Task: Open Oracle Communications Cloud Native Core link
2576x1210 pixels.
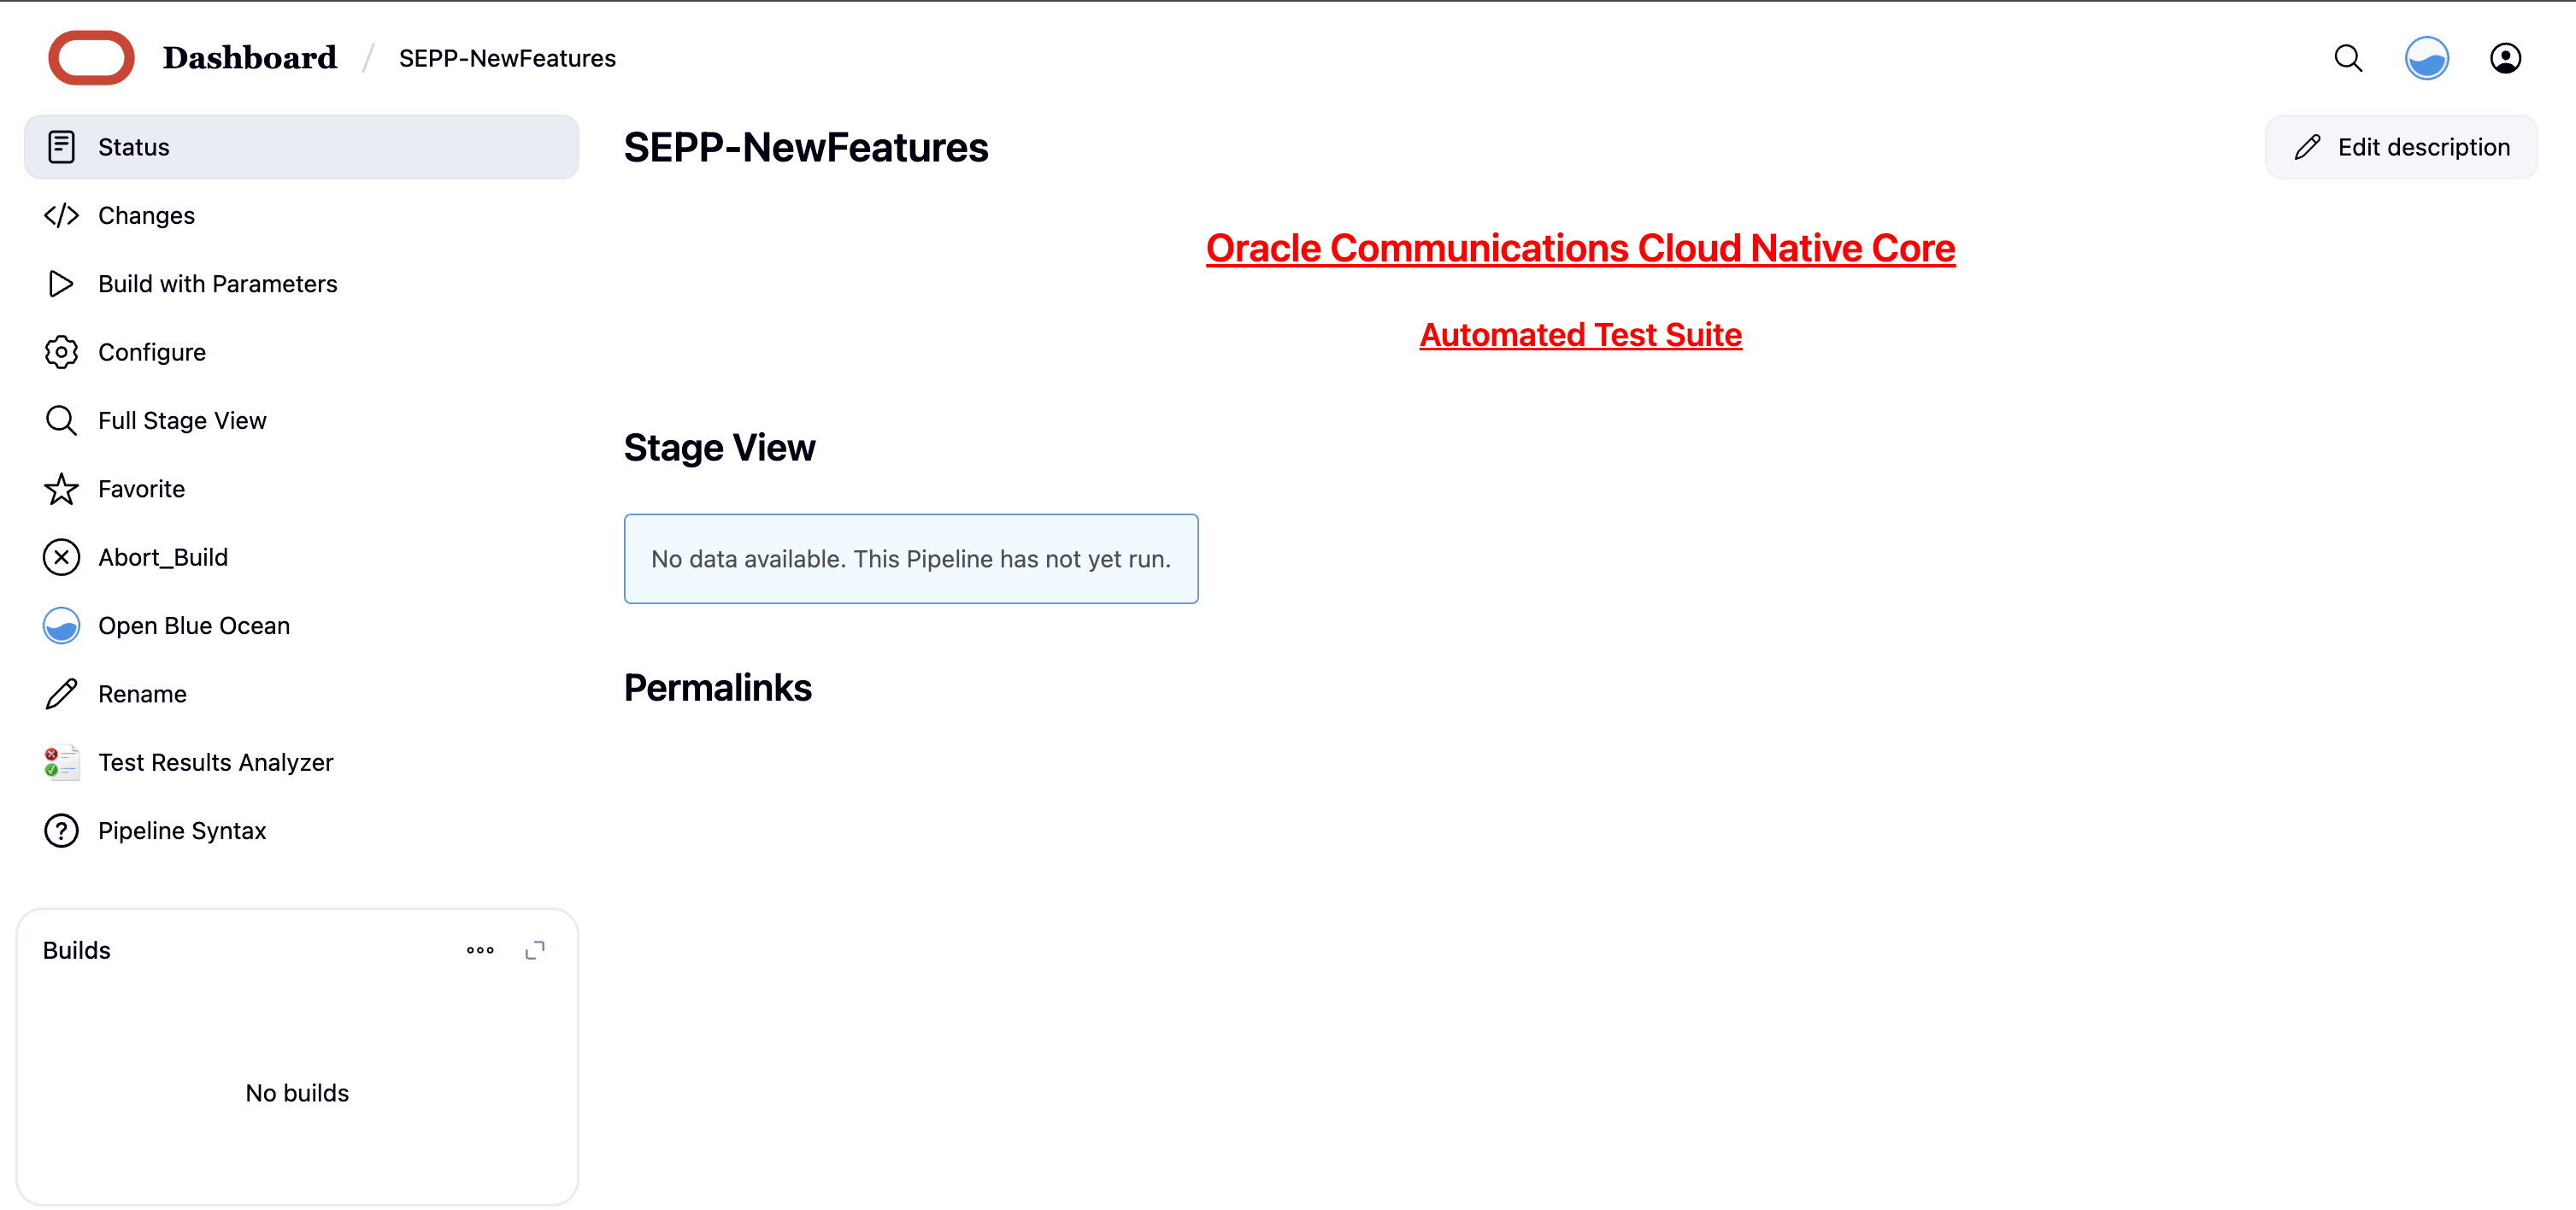Action: click(x=1580, y=248)
